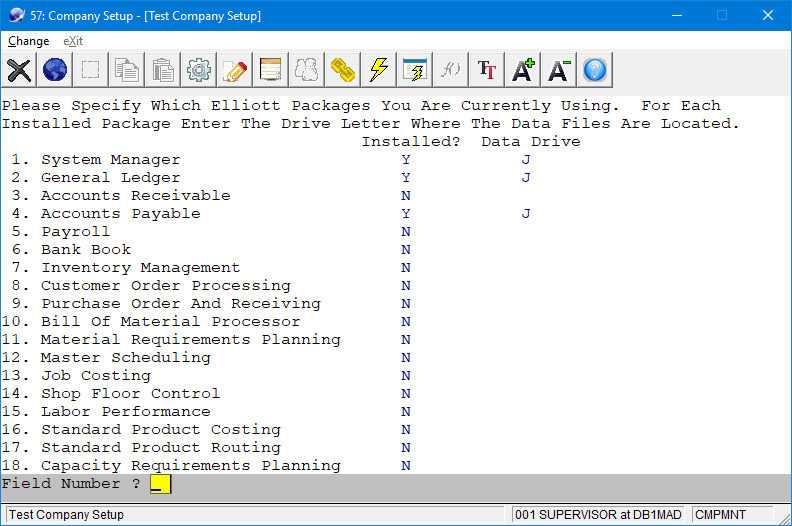Click the red TT font icon
The image size is (792, 526).
click(x=487, y=70)
